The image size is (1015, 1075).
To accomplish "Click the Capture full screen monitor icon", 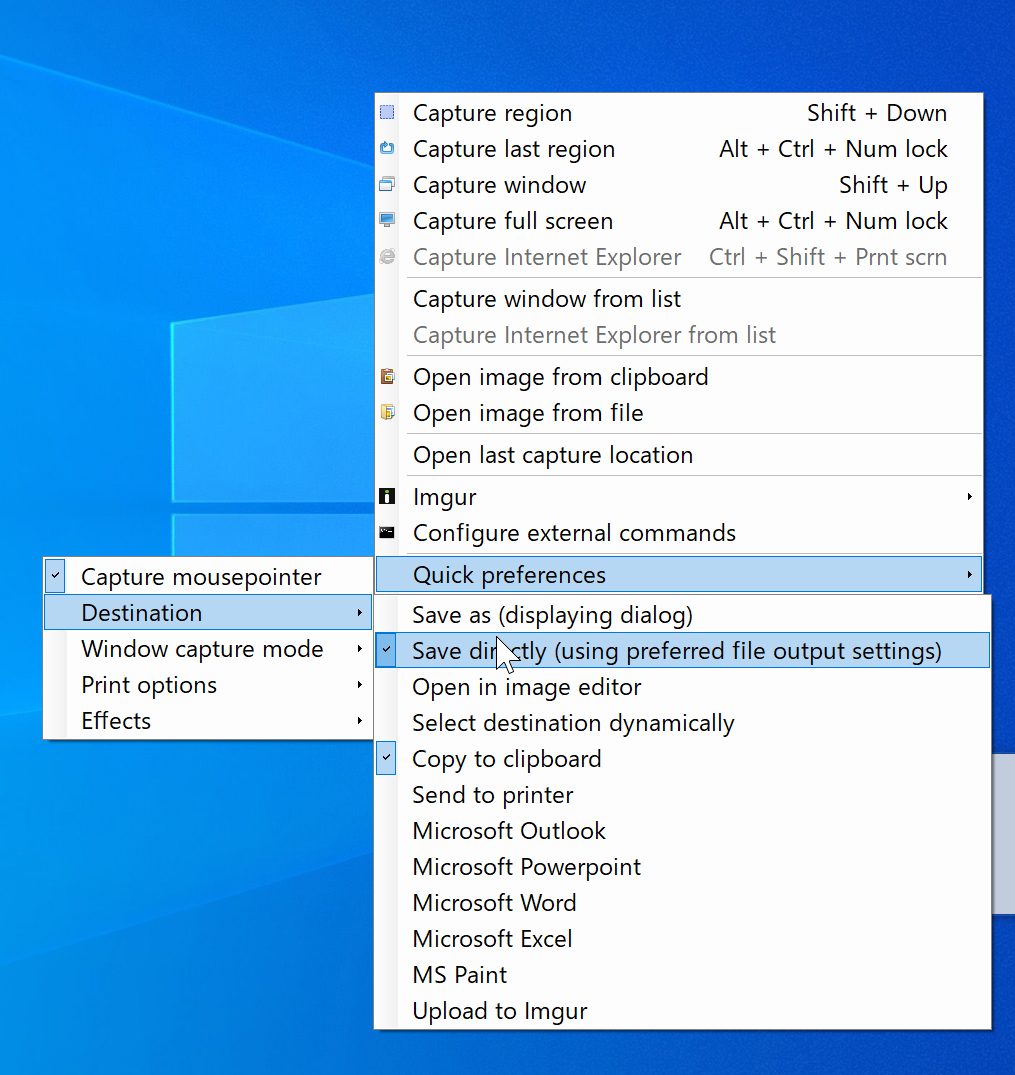I will (x=387, y=221).
